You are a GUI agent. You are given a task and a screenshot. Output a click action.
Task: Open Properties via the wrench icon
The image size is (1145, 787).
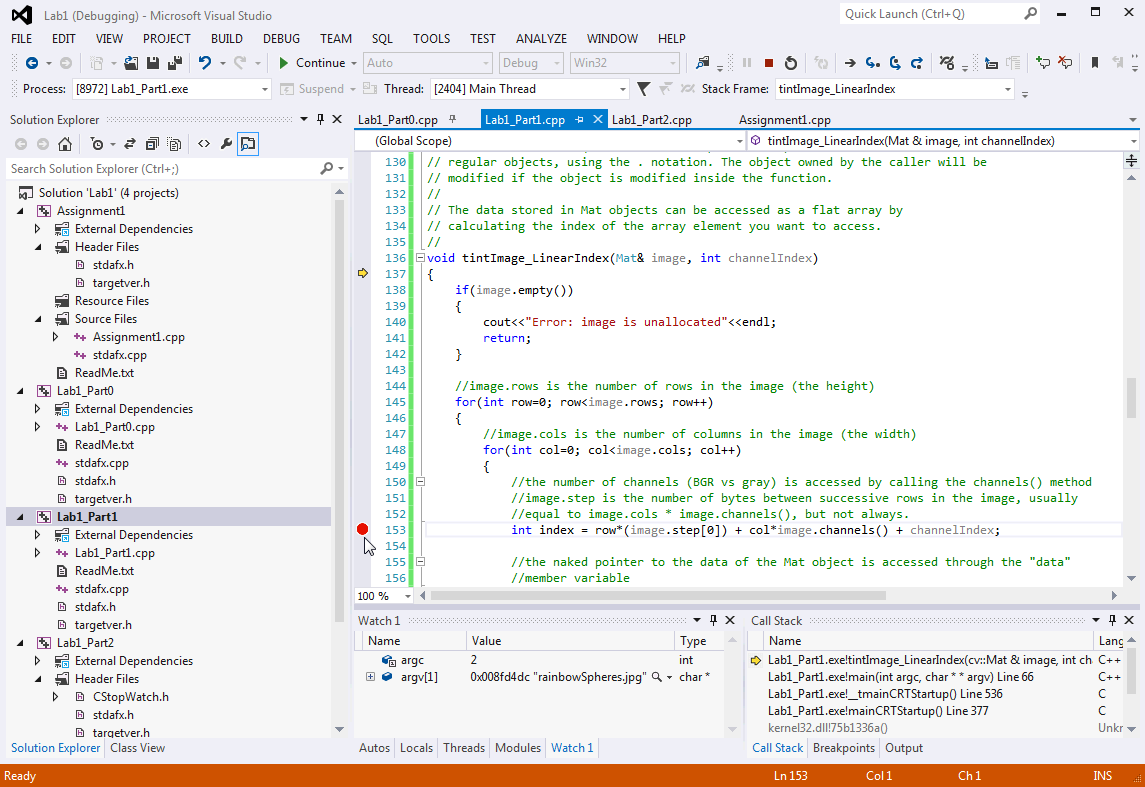[227, 143]
